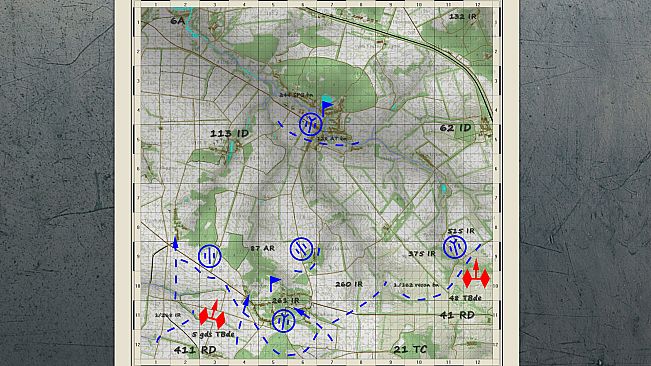This screenshot has width=651, height=366.
Task: Click the 113 ID division label
Action: point(229,134)
